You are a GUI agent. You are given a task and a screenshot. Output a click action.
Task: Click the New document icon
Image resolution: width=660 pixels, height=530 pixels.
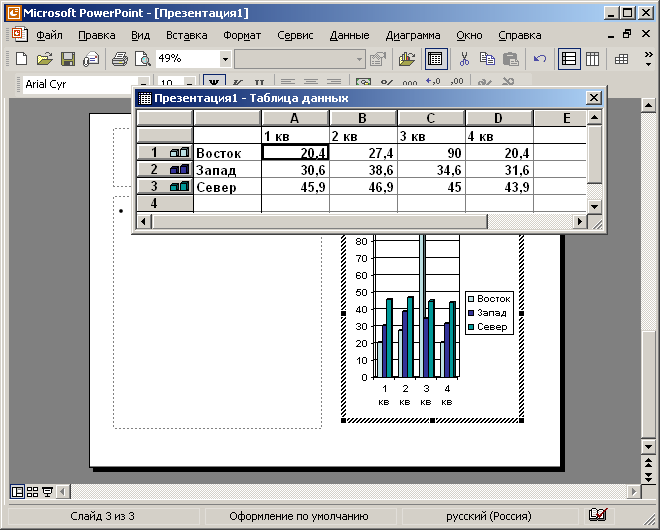pyautogui.click(x=21, y=59)
